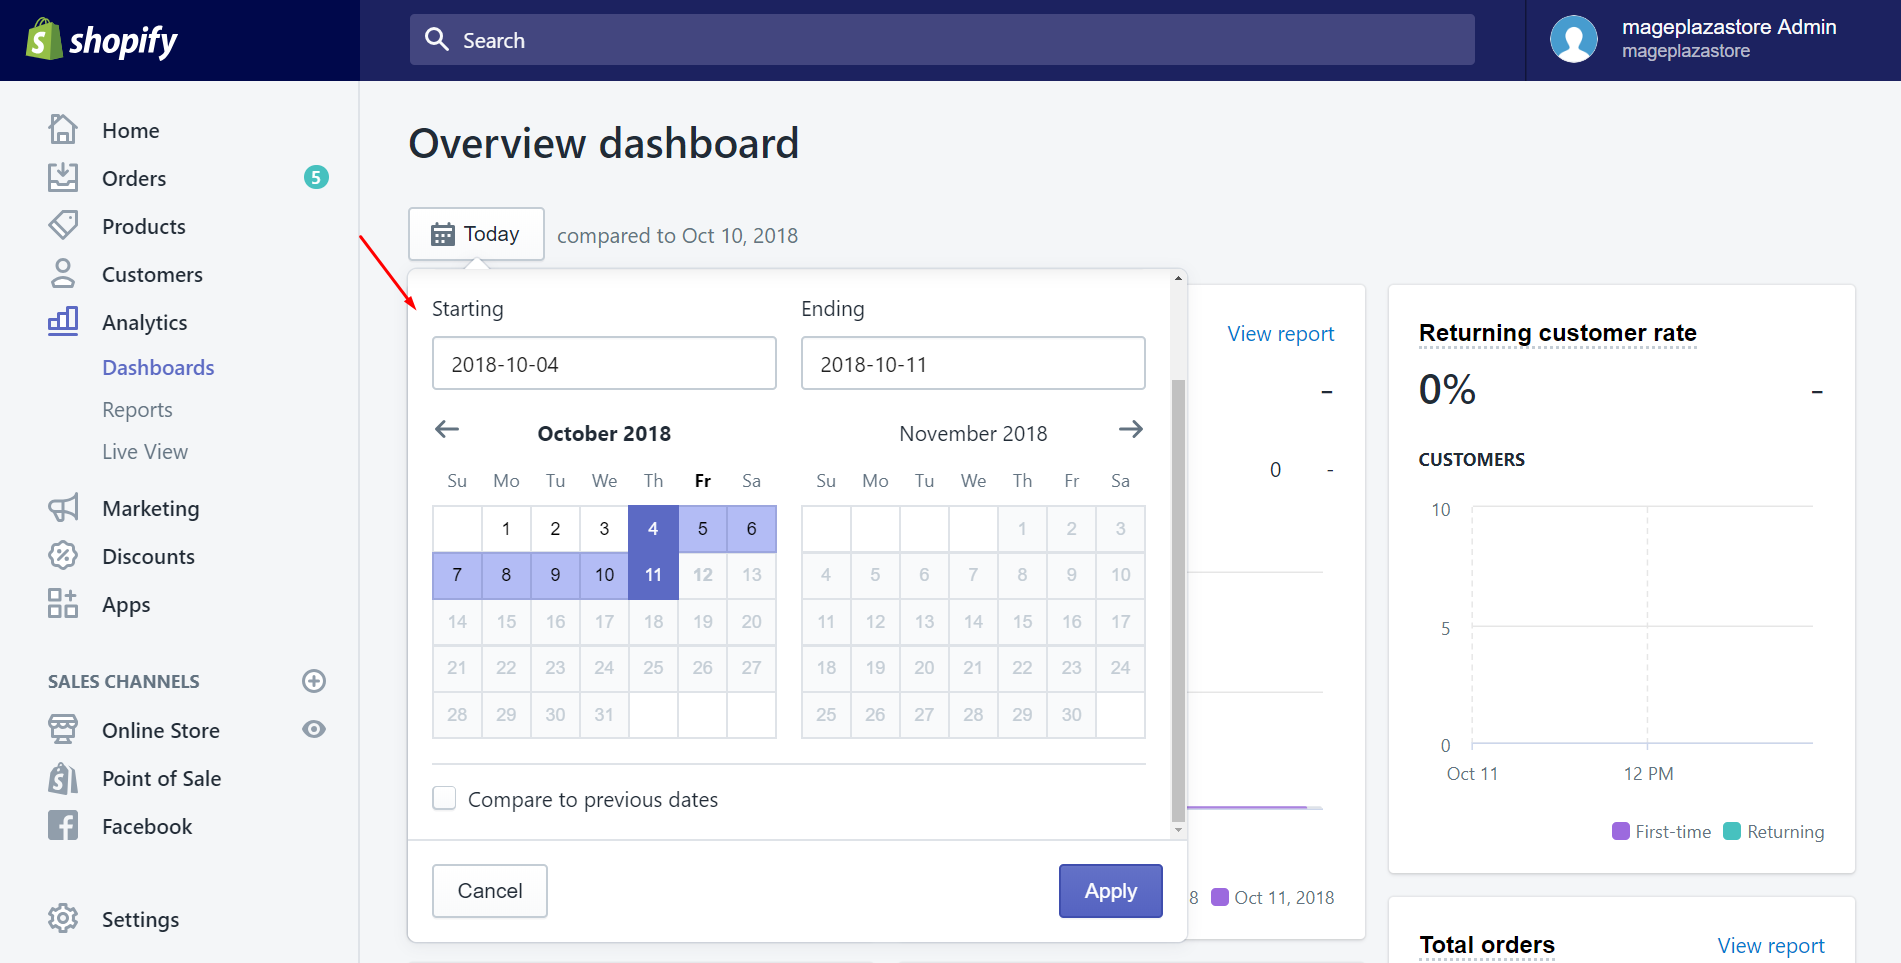
Task: Open Products in the sidebar
Action: click(x=144, y=226)
